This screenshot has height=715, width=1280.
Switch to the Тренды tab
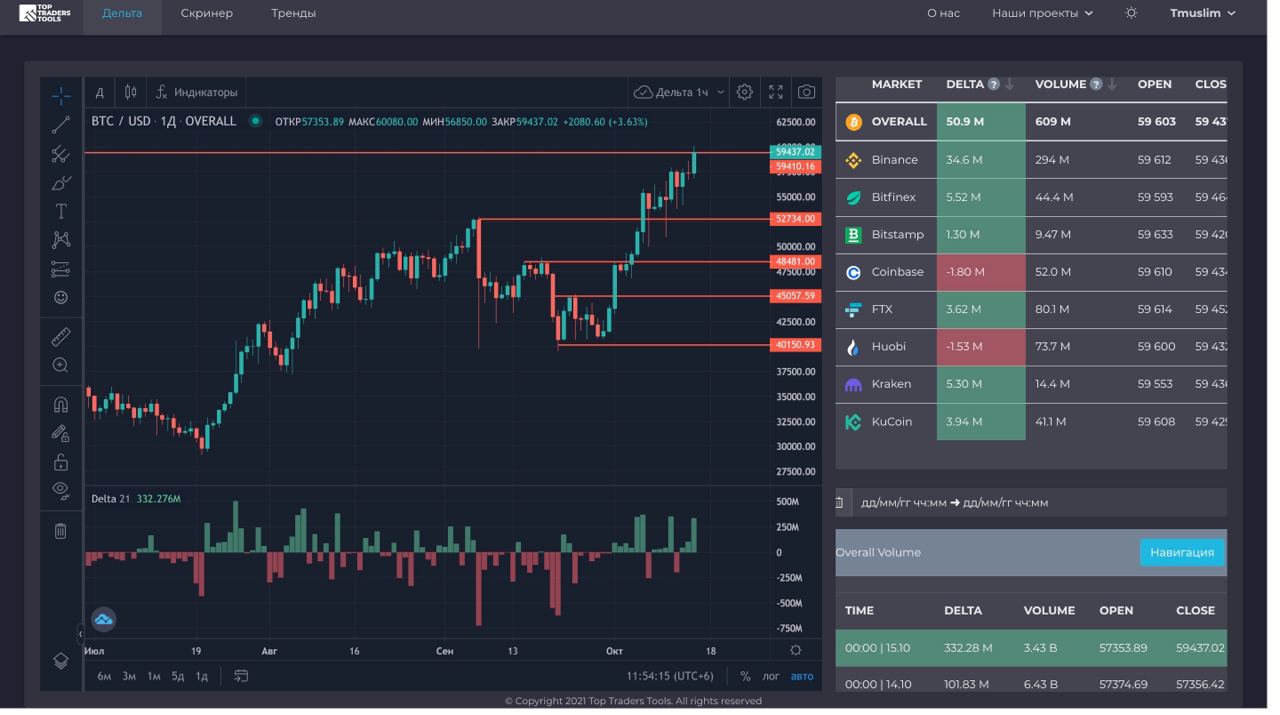[293, 13]
